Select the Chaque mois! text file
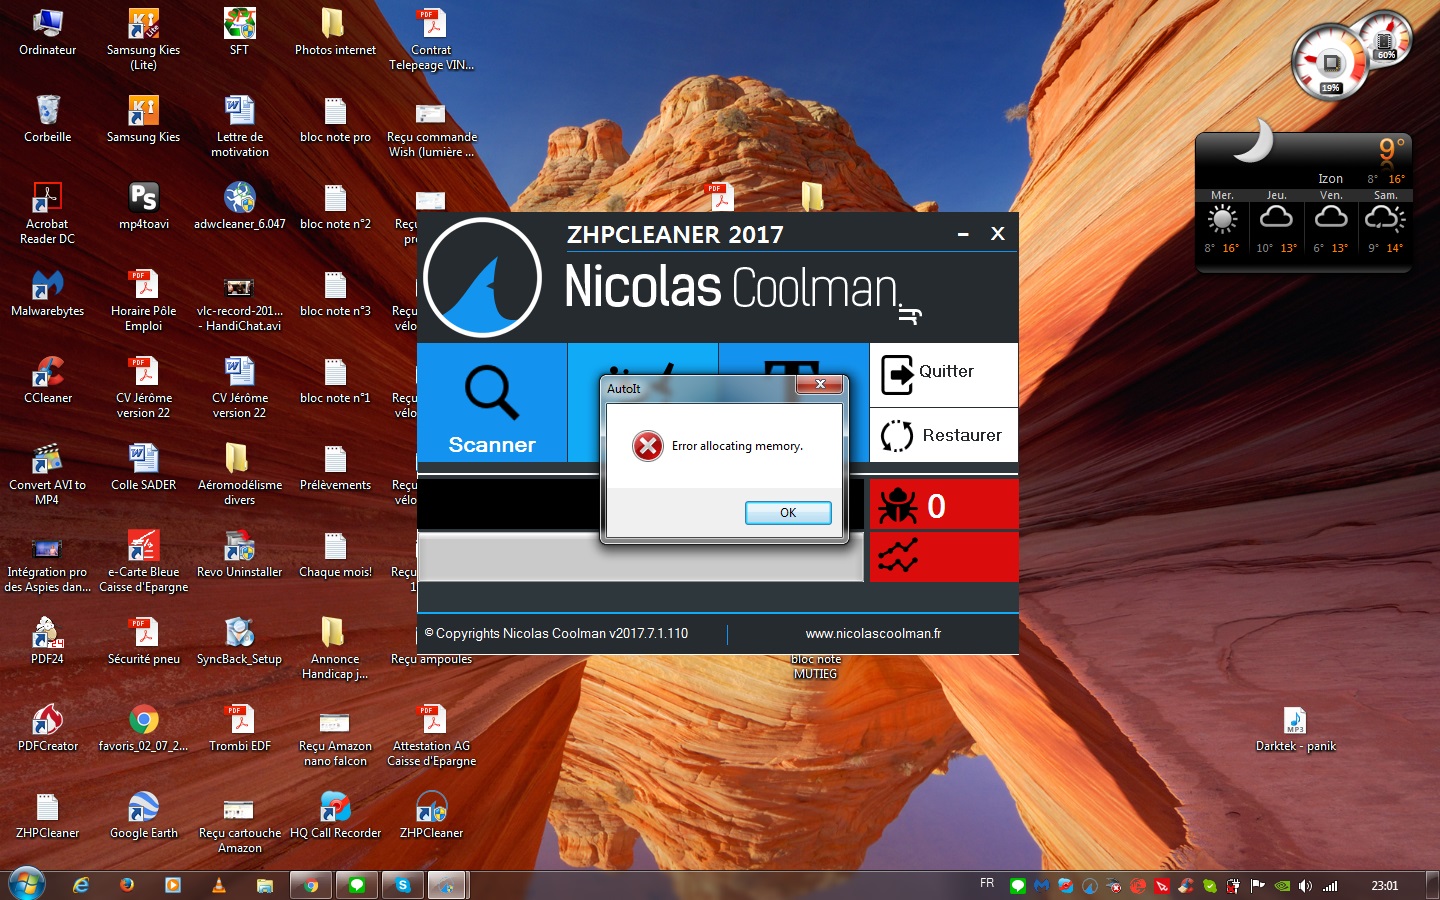The height and width of the screenshot is (900, 1440). click(335, 554)
